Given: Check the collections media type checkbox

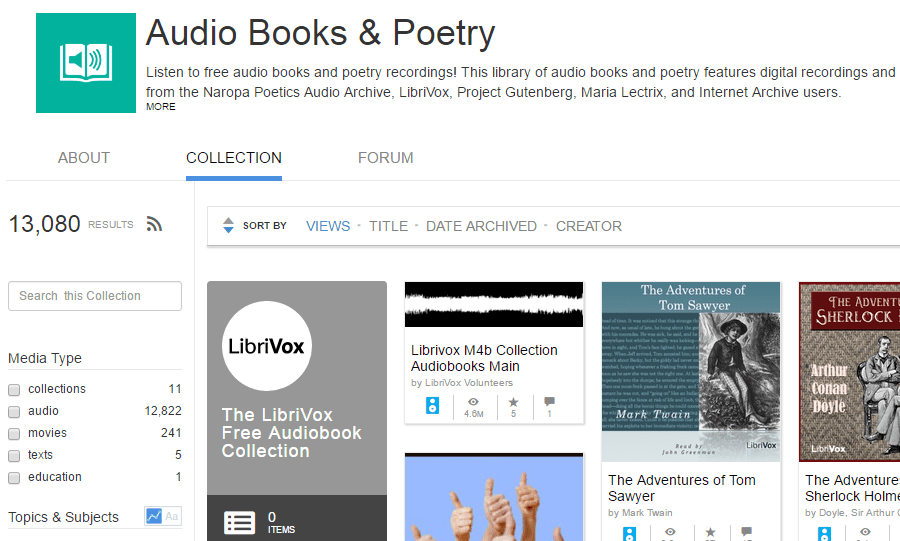Looking at the screenshot, I should point(14,389).
